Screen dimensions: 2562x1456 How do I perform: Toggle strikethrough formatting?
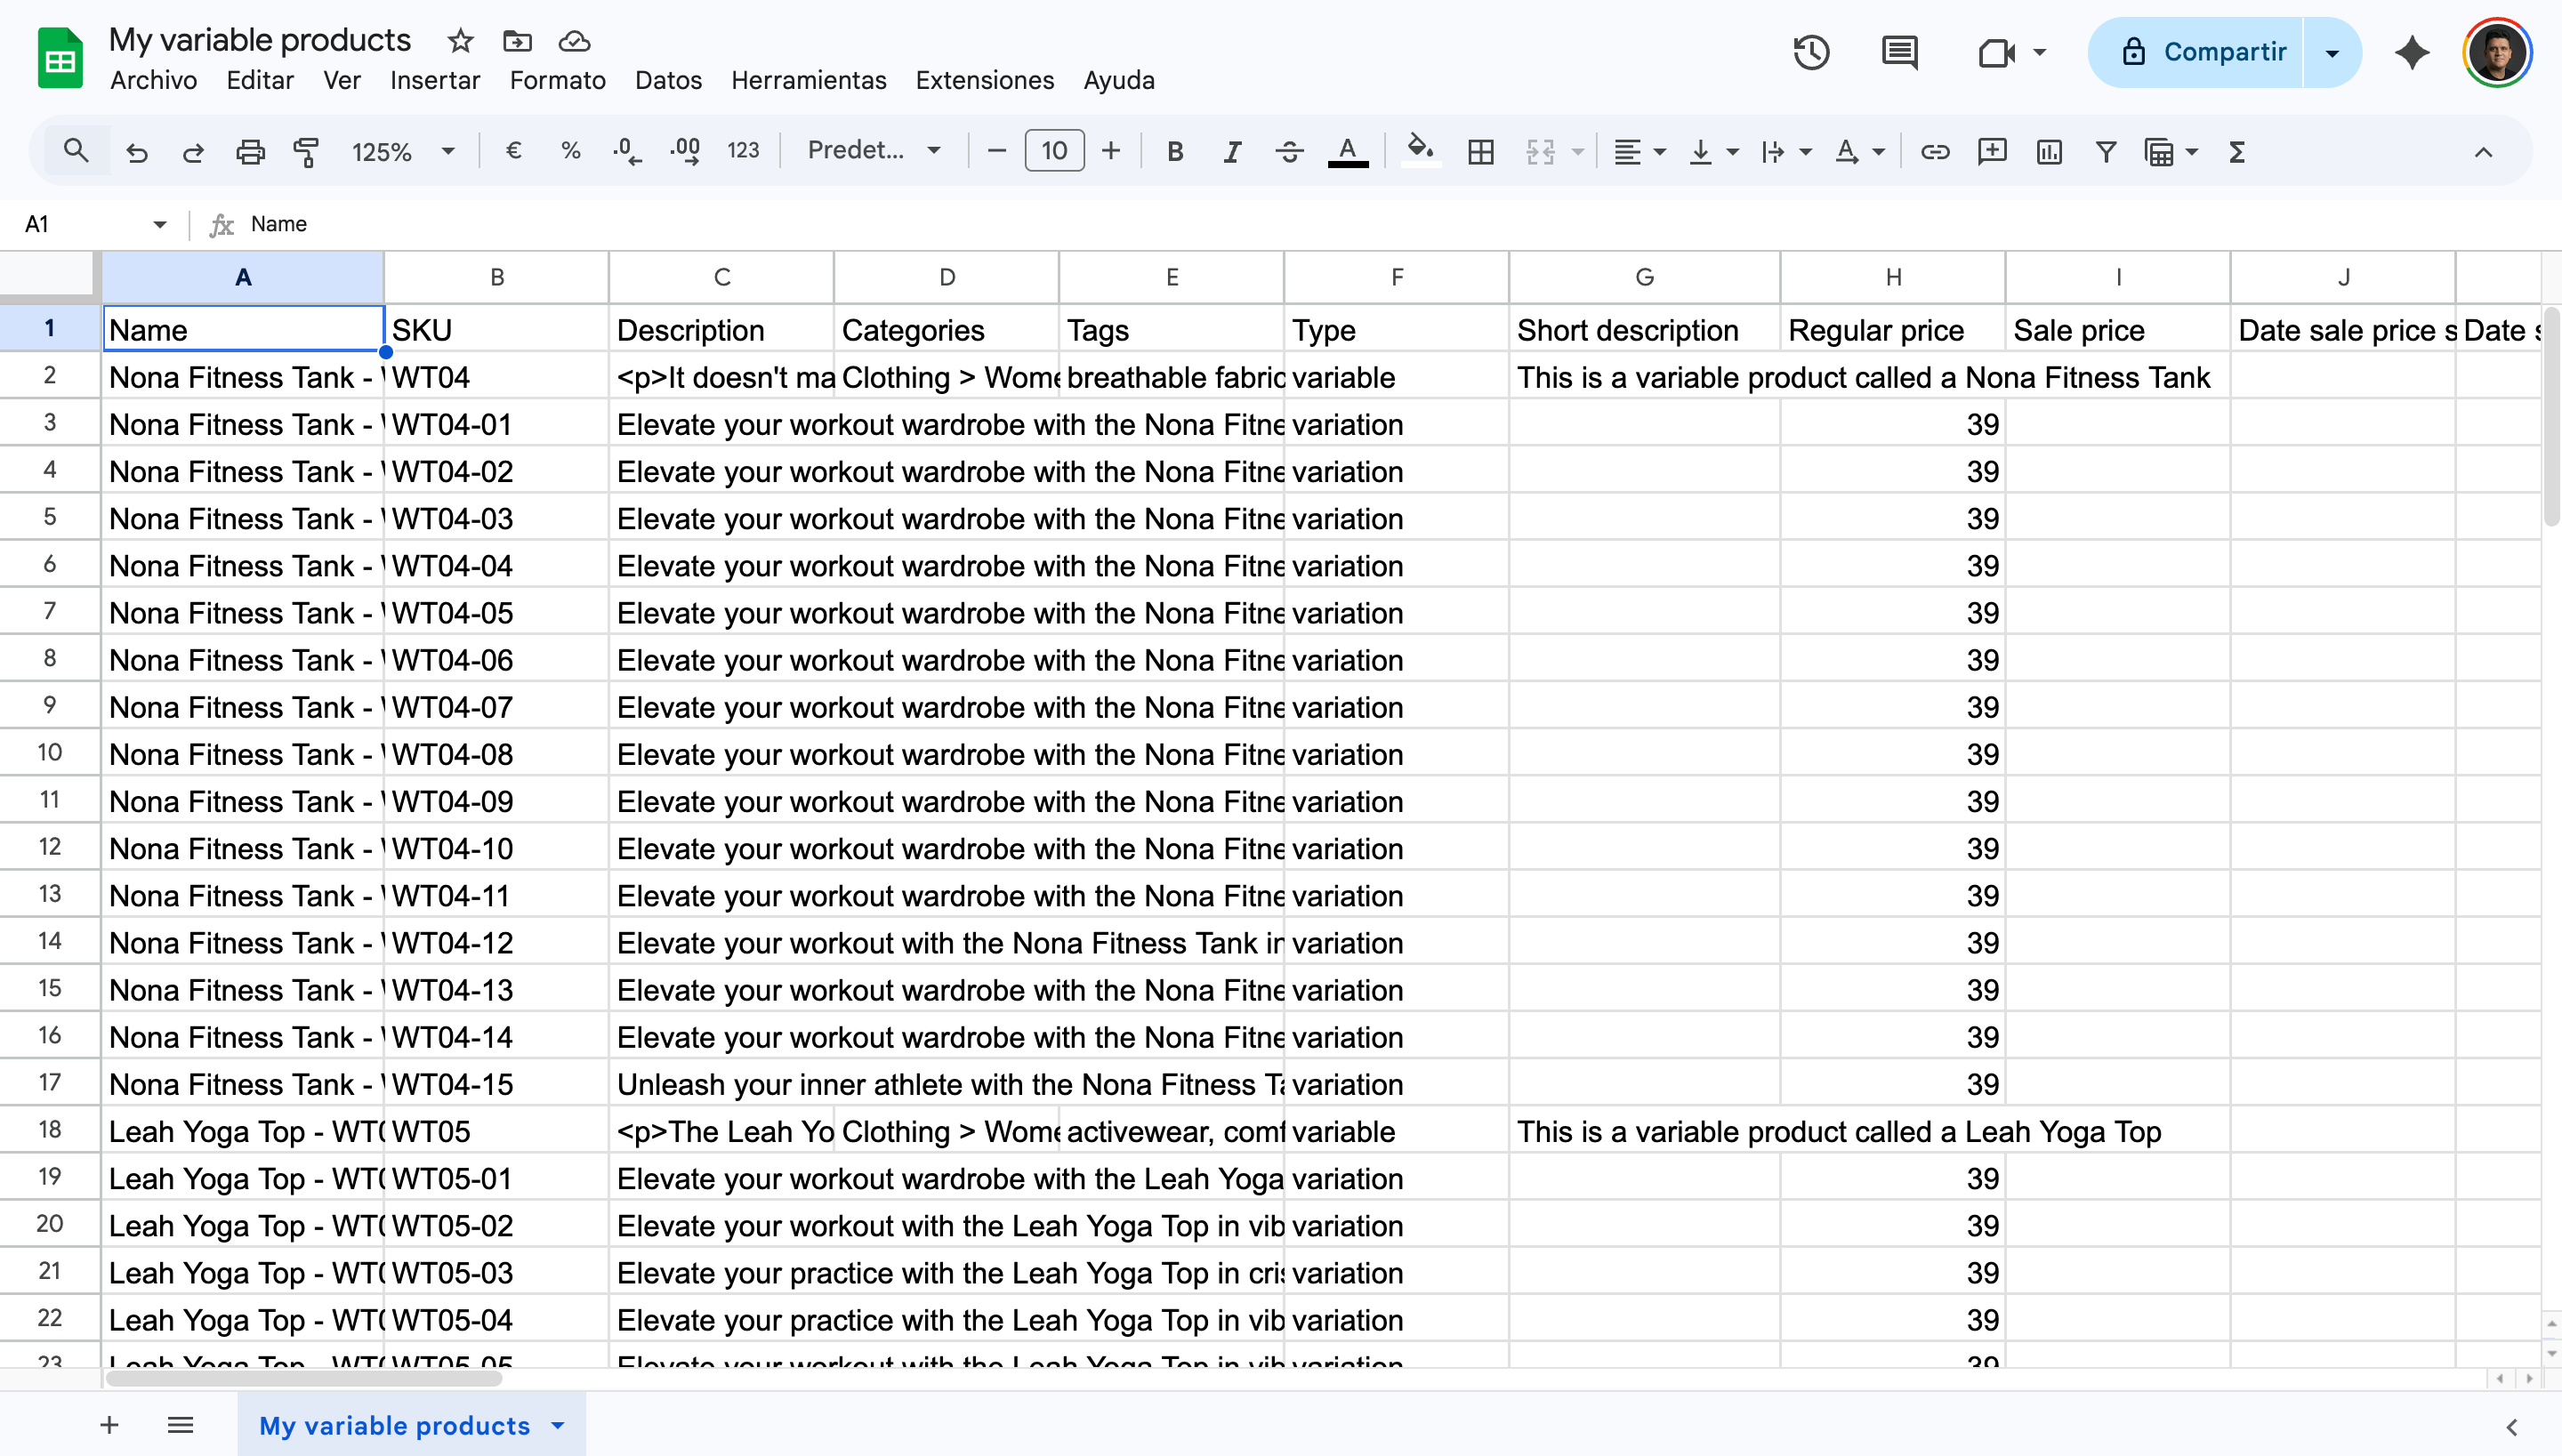(1289, 152)
